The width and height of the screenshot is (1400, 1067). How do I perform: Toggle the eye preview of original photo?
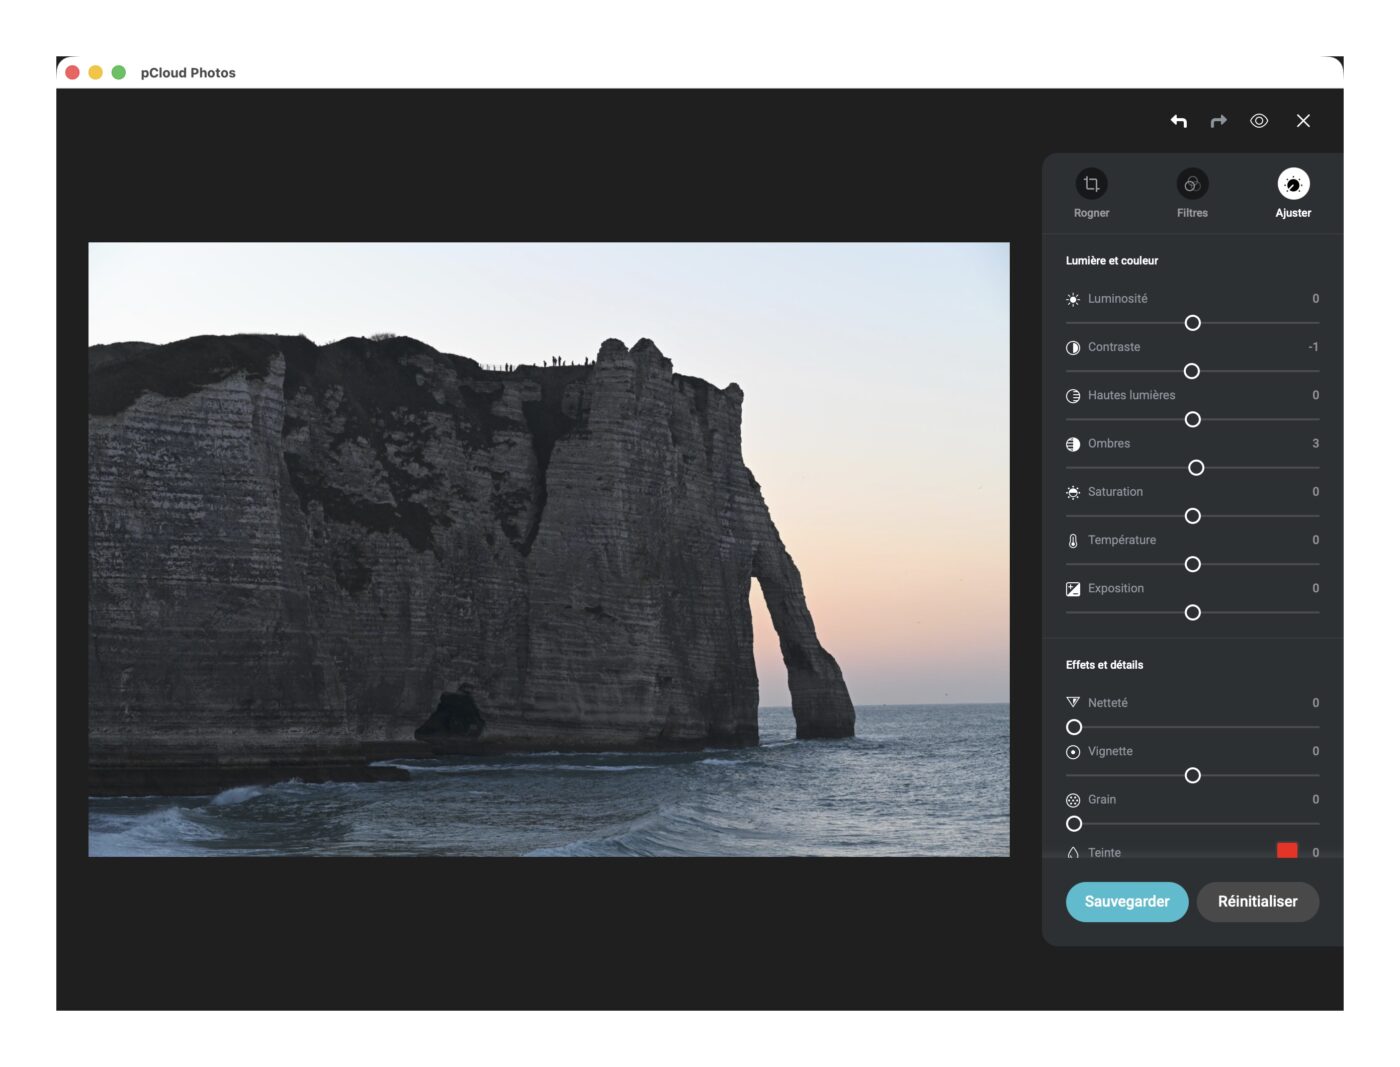[1259, 121]
